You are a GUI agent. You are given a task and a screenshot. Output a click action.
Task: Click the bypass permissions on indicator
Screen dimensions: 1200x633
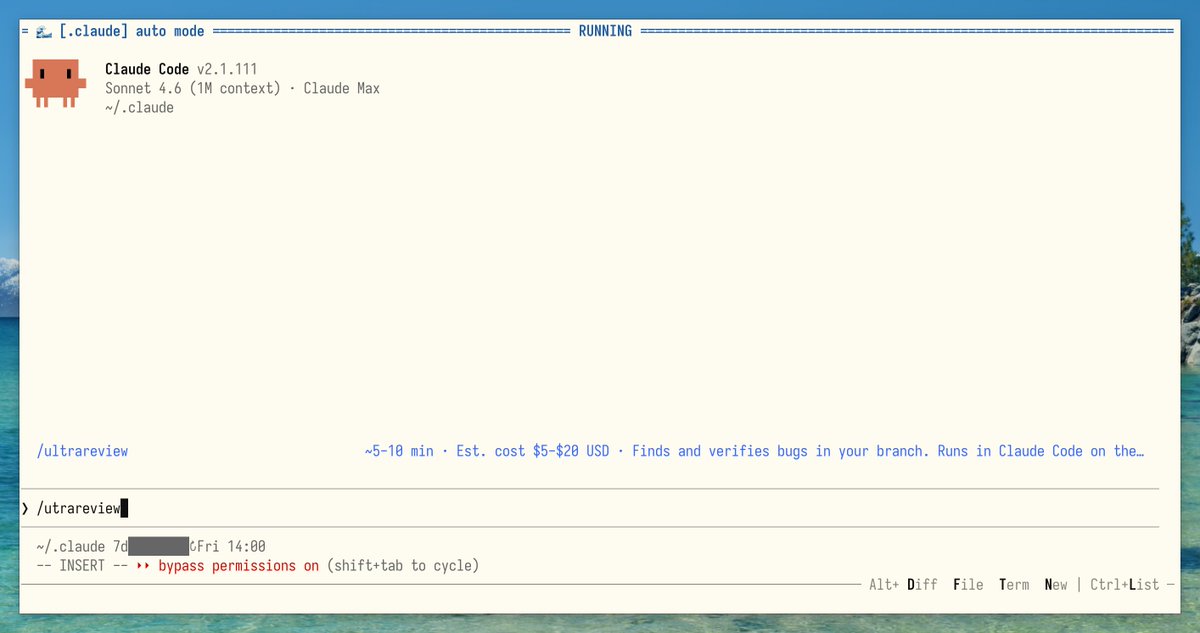click(238, 566)
